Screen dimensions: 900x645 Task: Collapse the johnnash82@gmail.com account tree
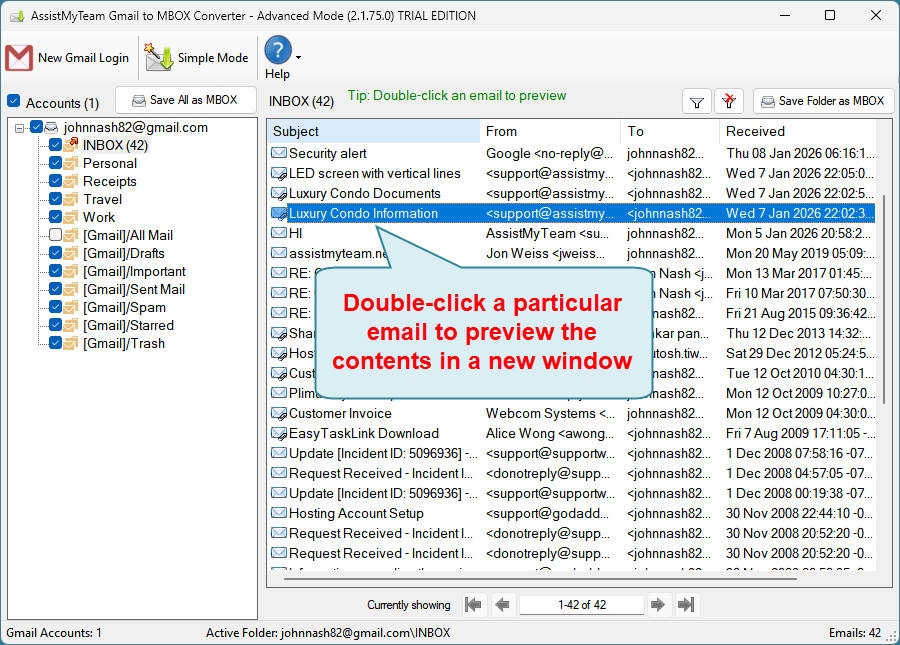click(x=21, y=128)
